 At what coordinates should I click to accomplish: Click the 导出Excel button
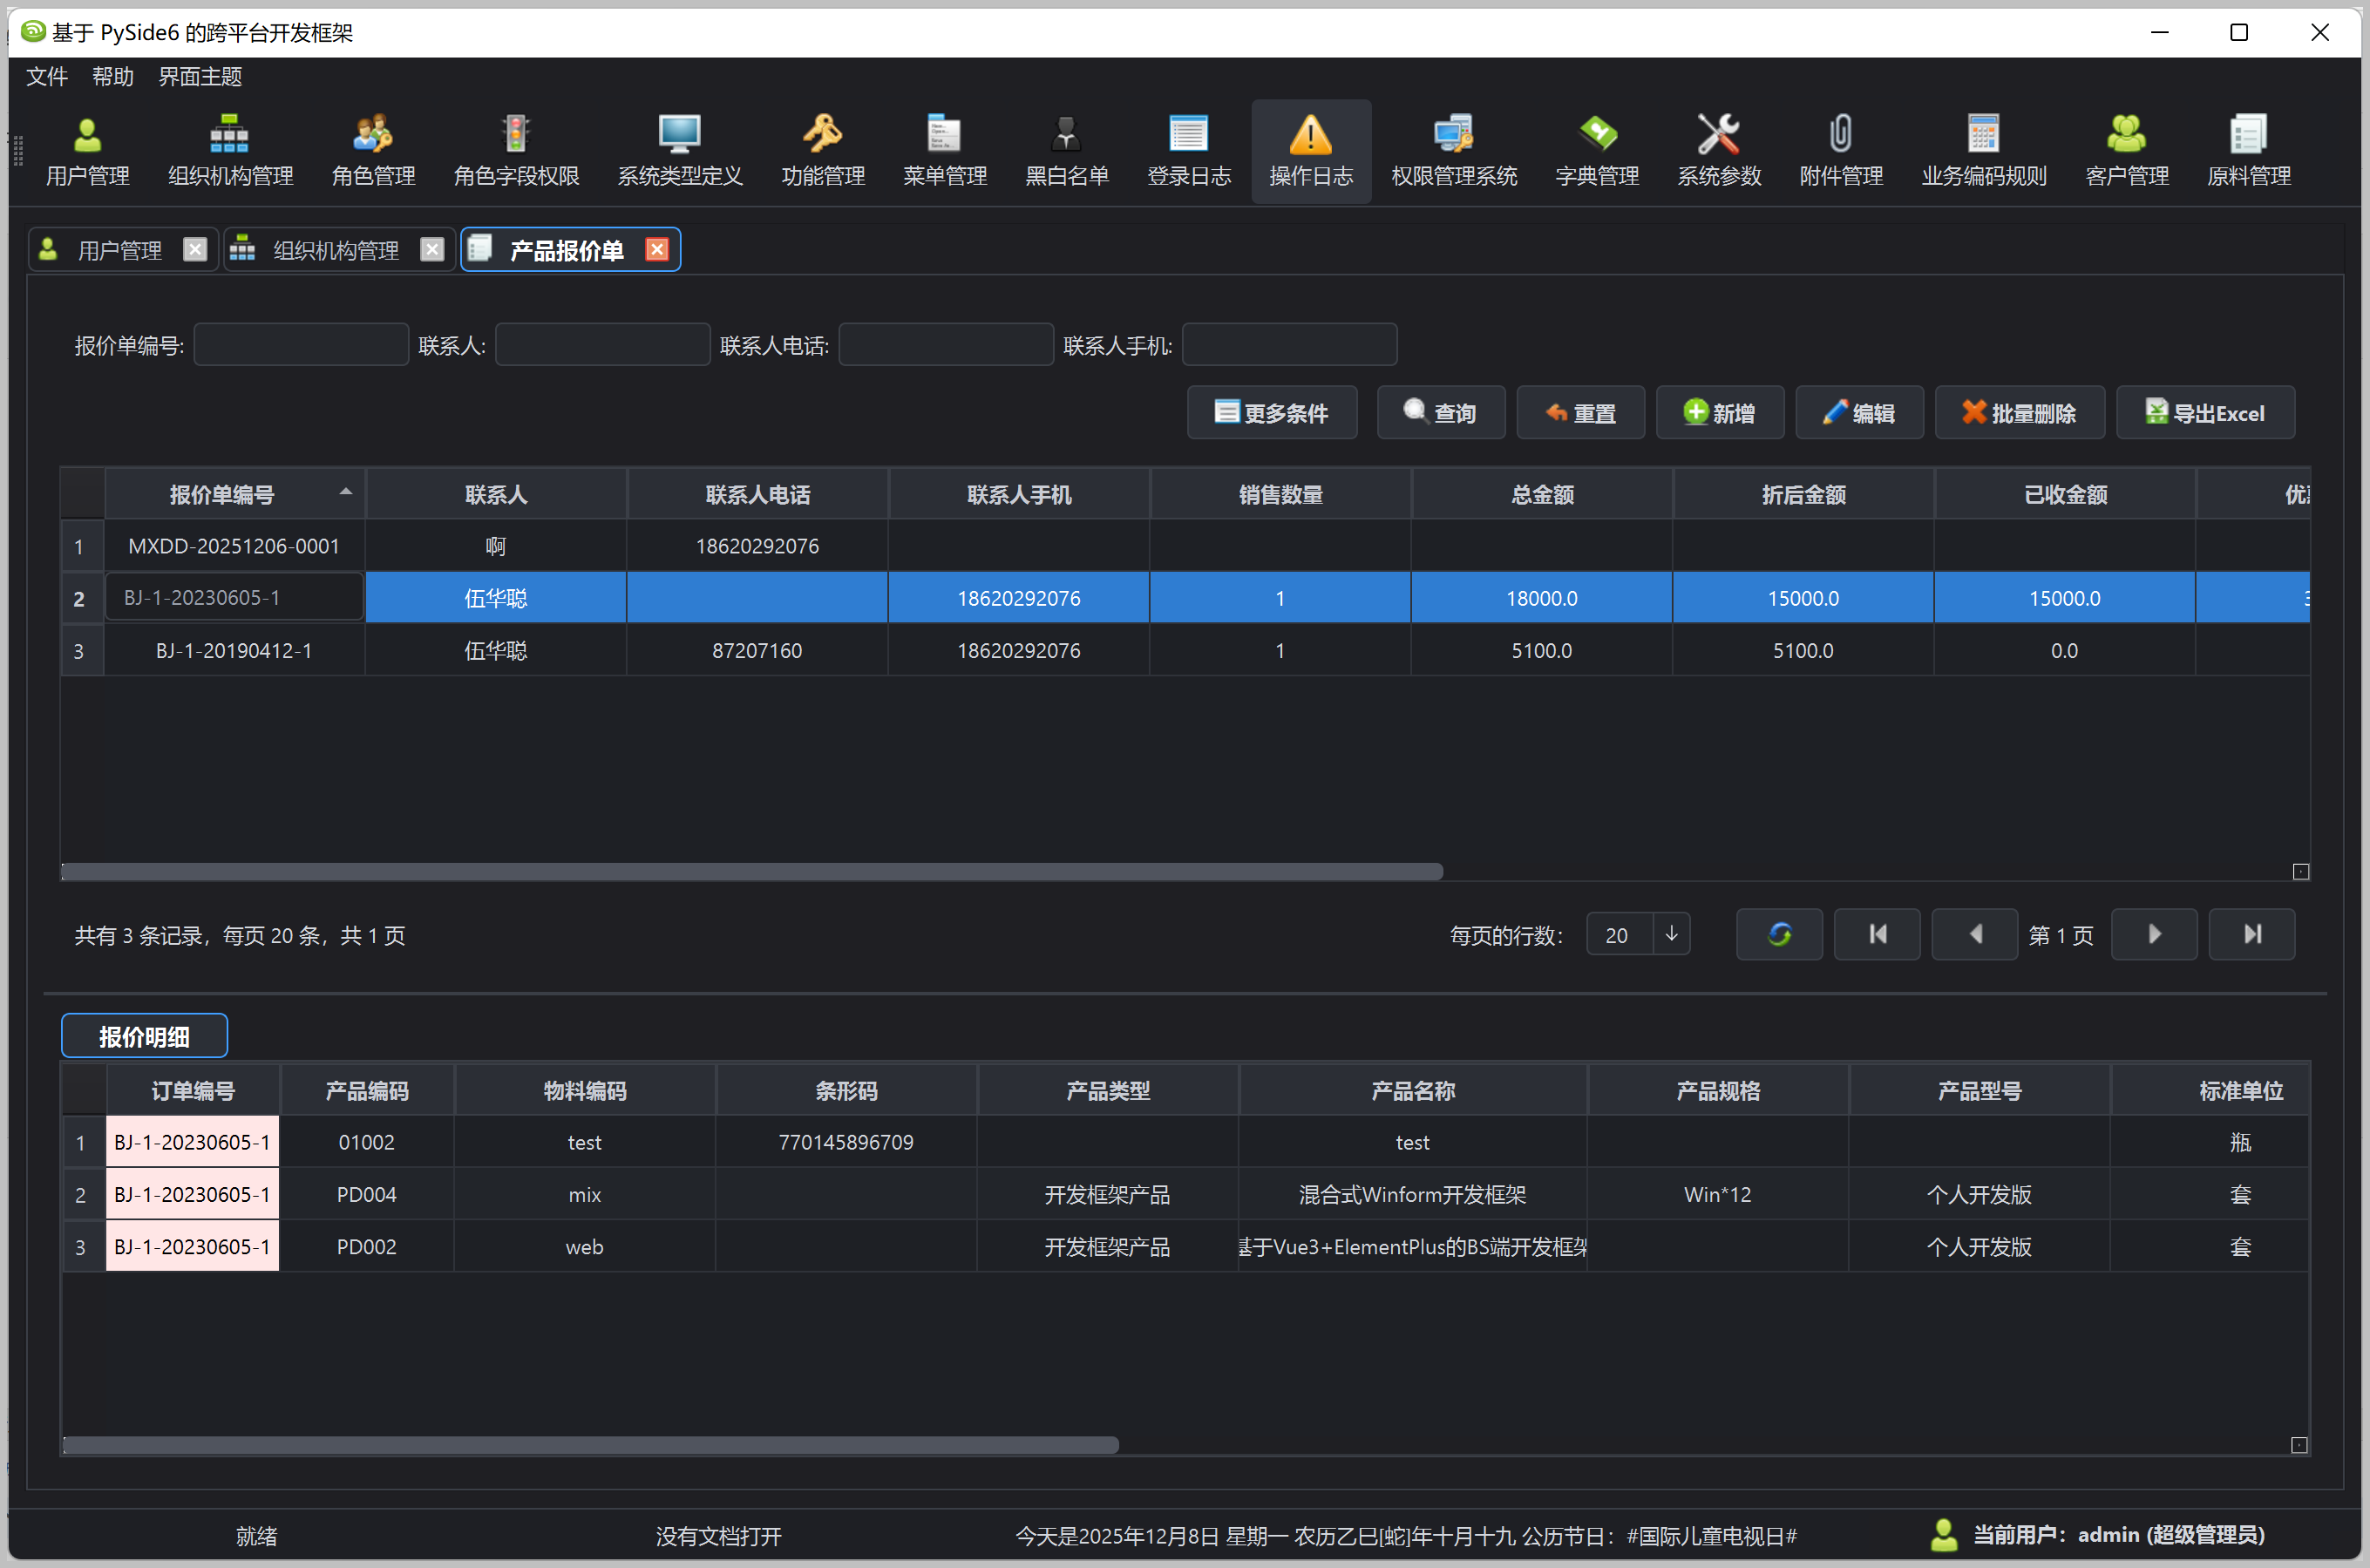(x=2204, y=413)
